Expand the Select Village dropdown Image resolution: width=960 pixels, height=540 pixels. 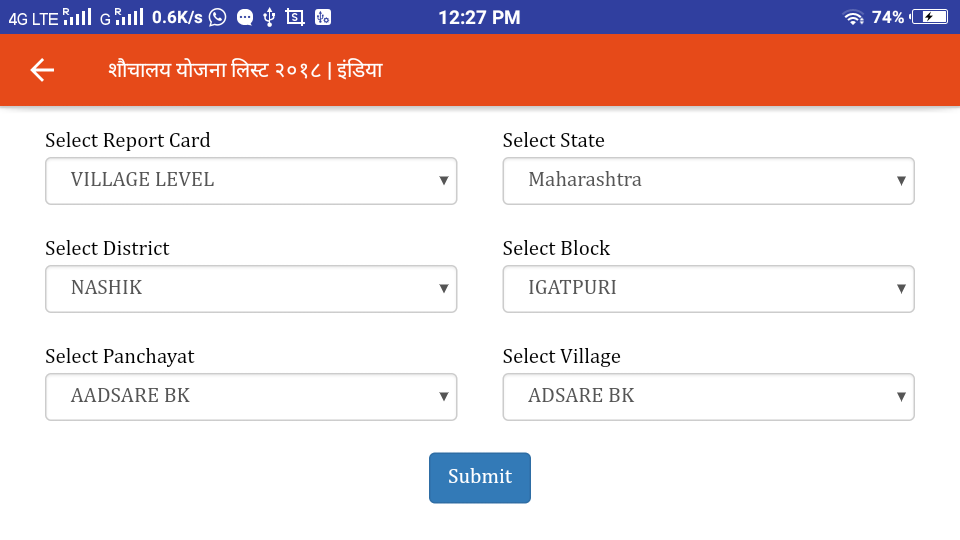pos(708,397)
